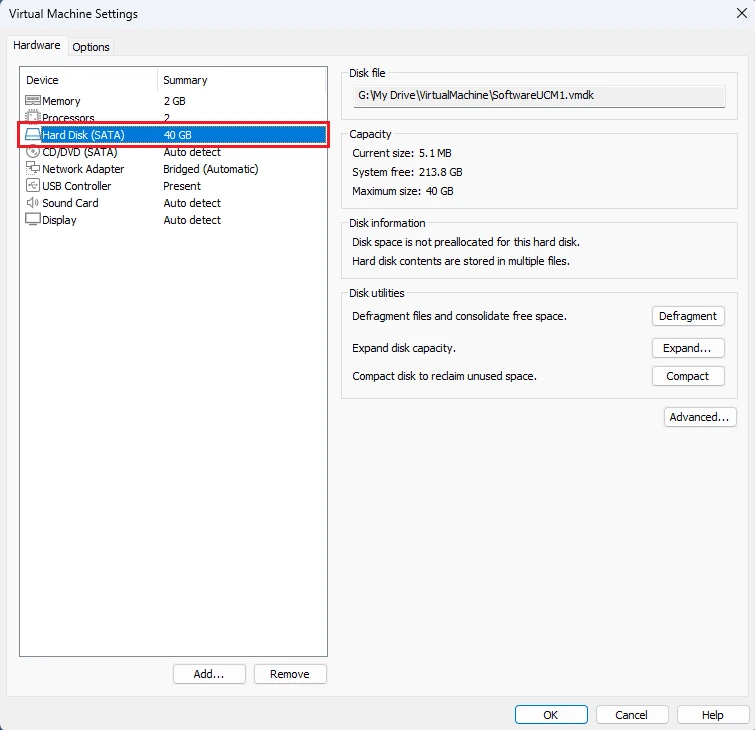
Task: Click the Display monitor icon
Action: (x=33, y=220)
